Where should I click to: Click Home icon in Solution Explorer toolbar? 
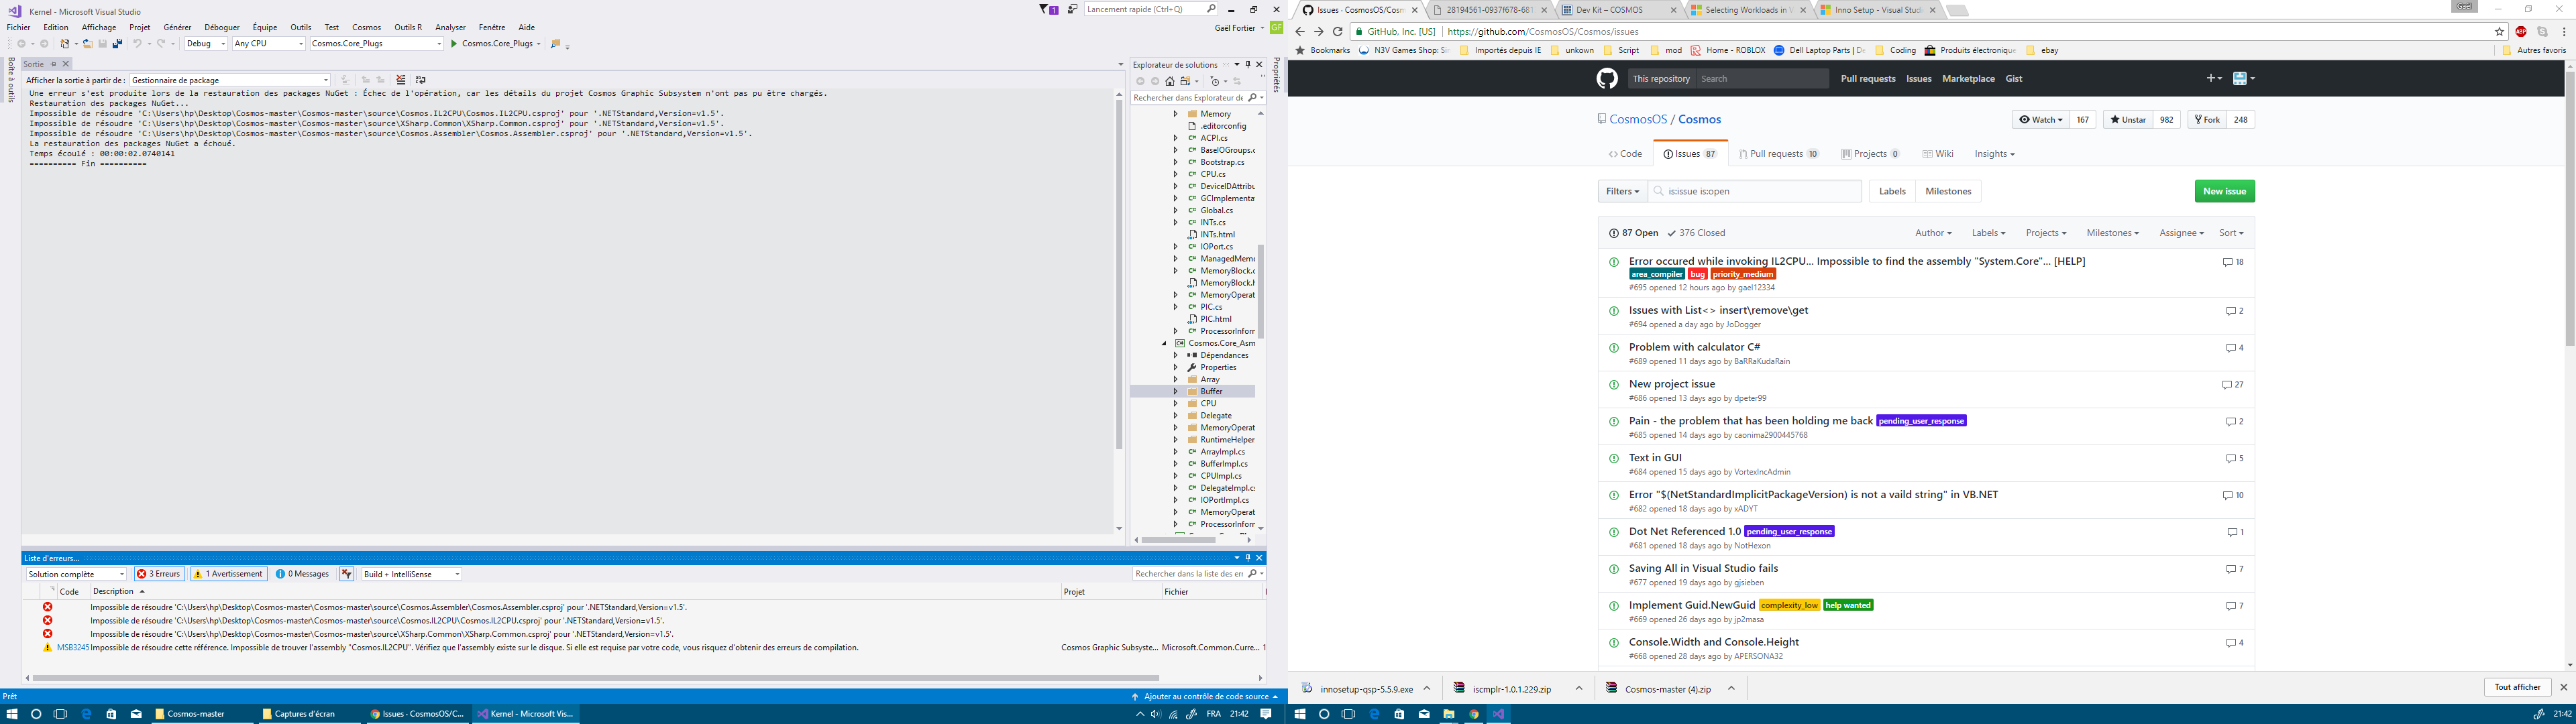tap(1170, 81)
